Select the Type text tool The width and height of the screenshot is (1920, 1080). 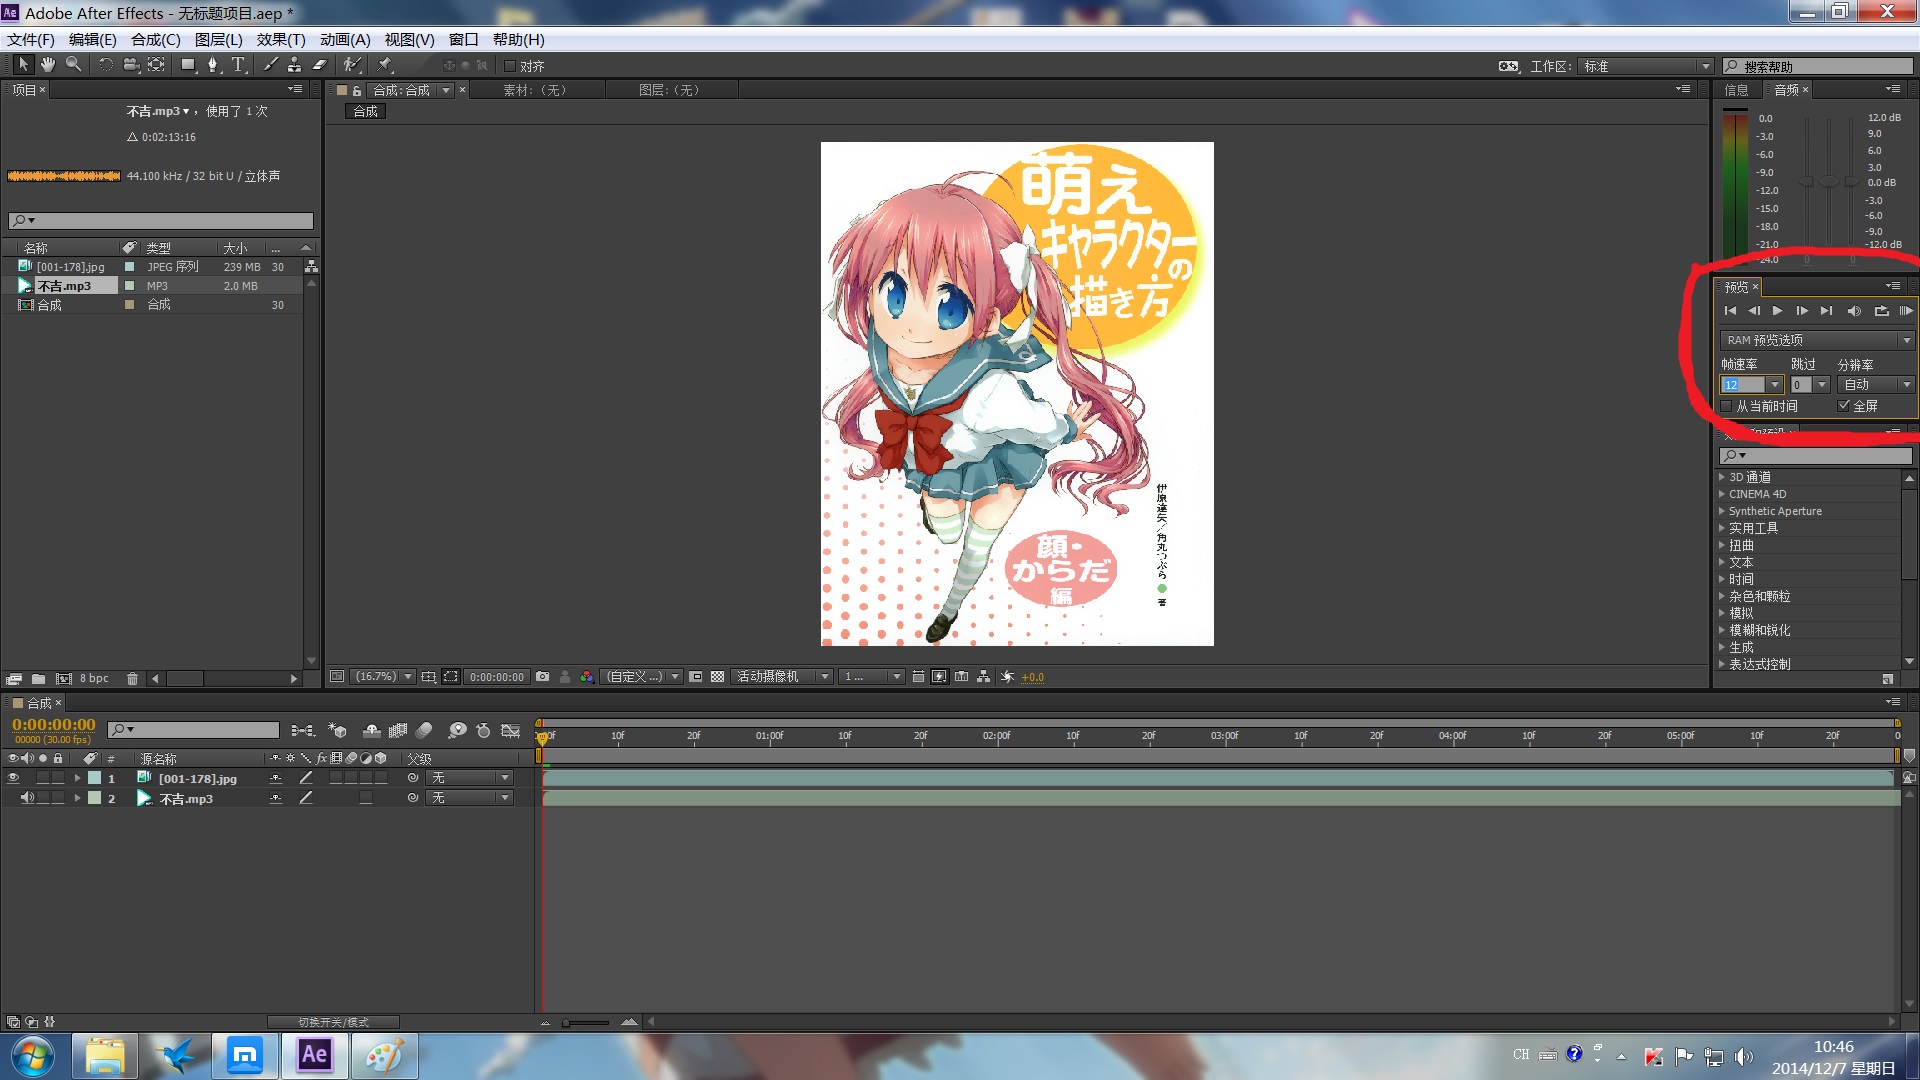tap(238, 65)
